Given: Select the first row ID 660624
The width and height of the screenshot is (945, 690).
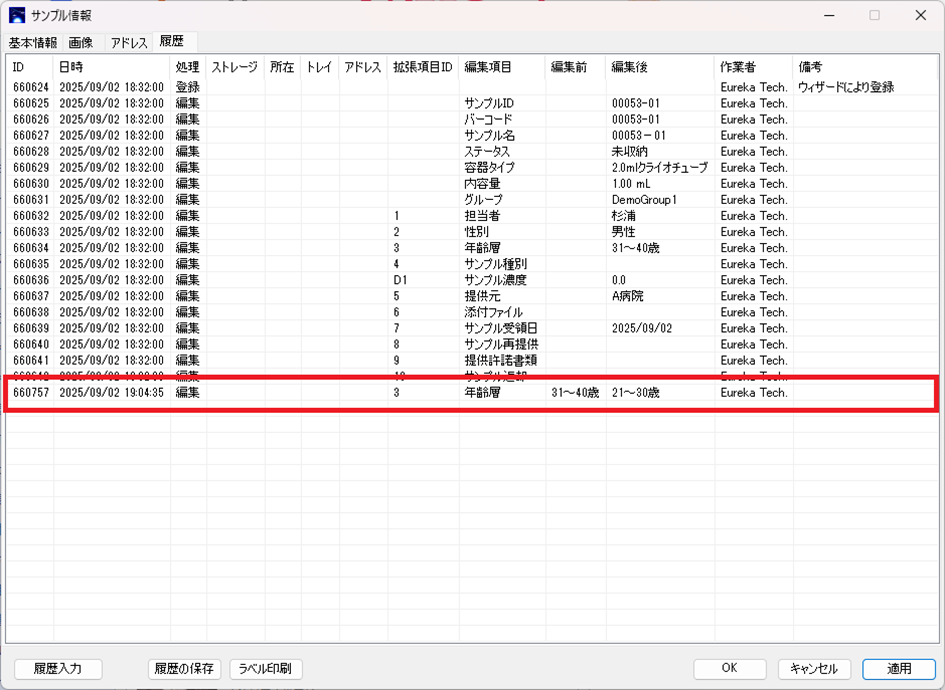Looking at the screenshot, I should coord(30,88).
